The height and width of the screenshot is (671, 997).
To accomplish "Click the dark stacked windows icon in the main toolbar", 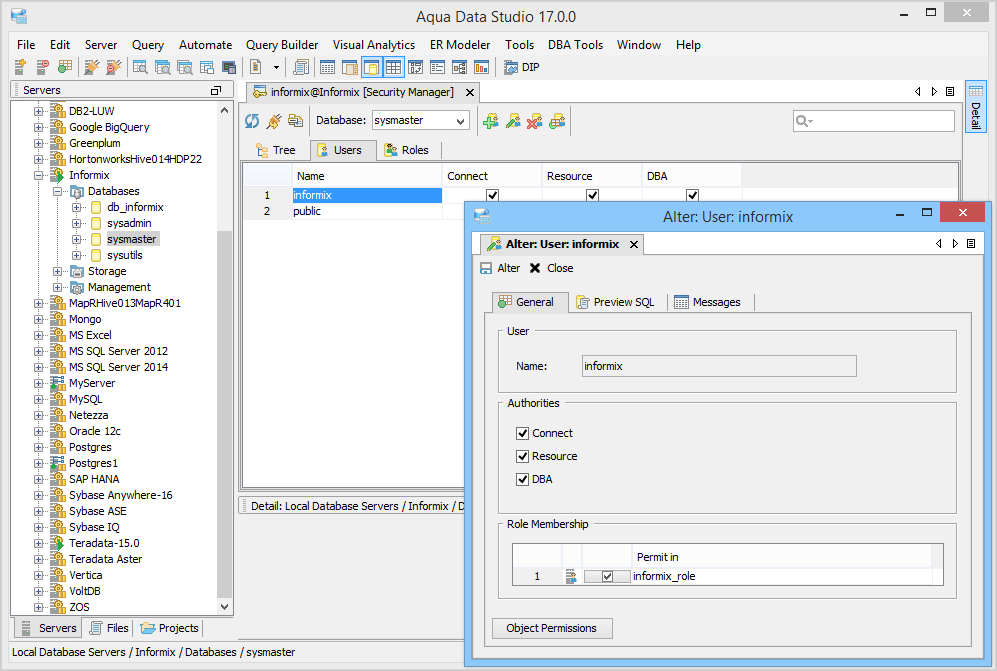I will click(229, 67).
